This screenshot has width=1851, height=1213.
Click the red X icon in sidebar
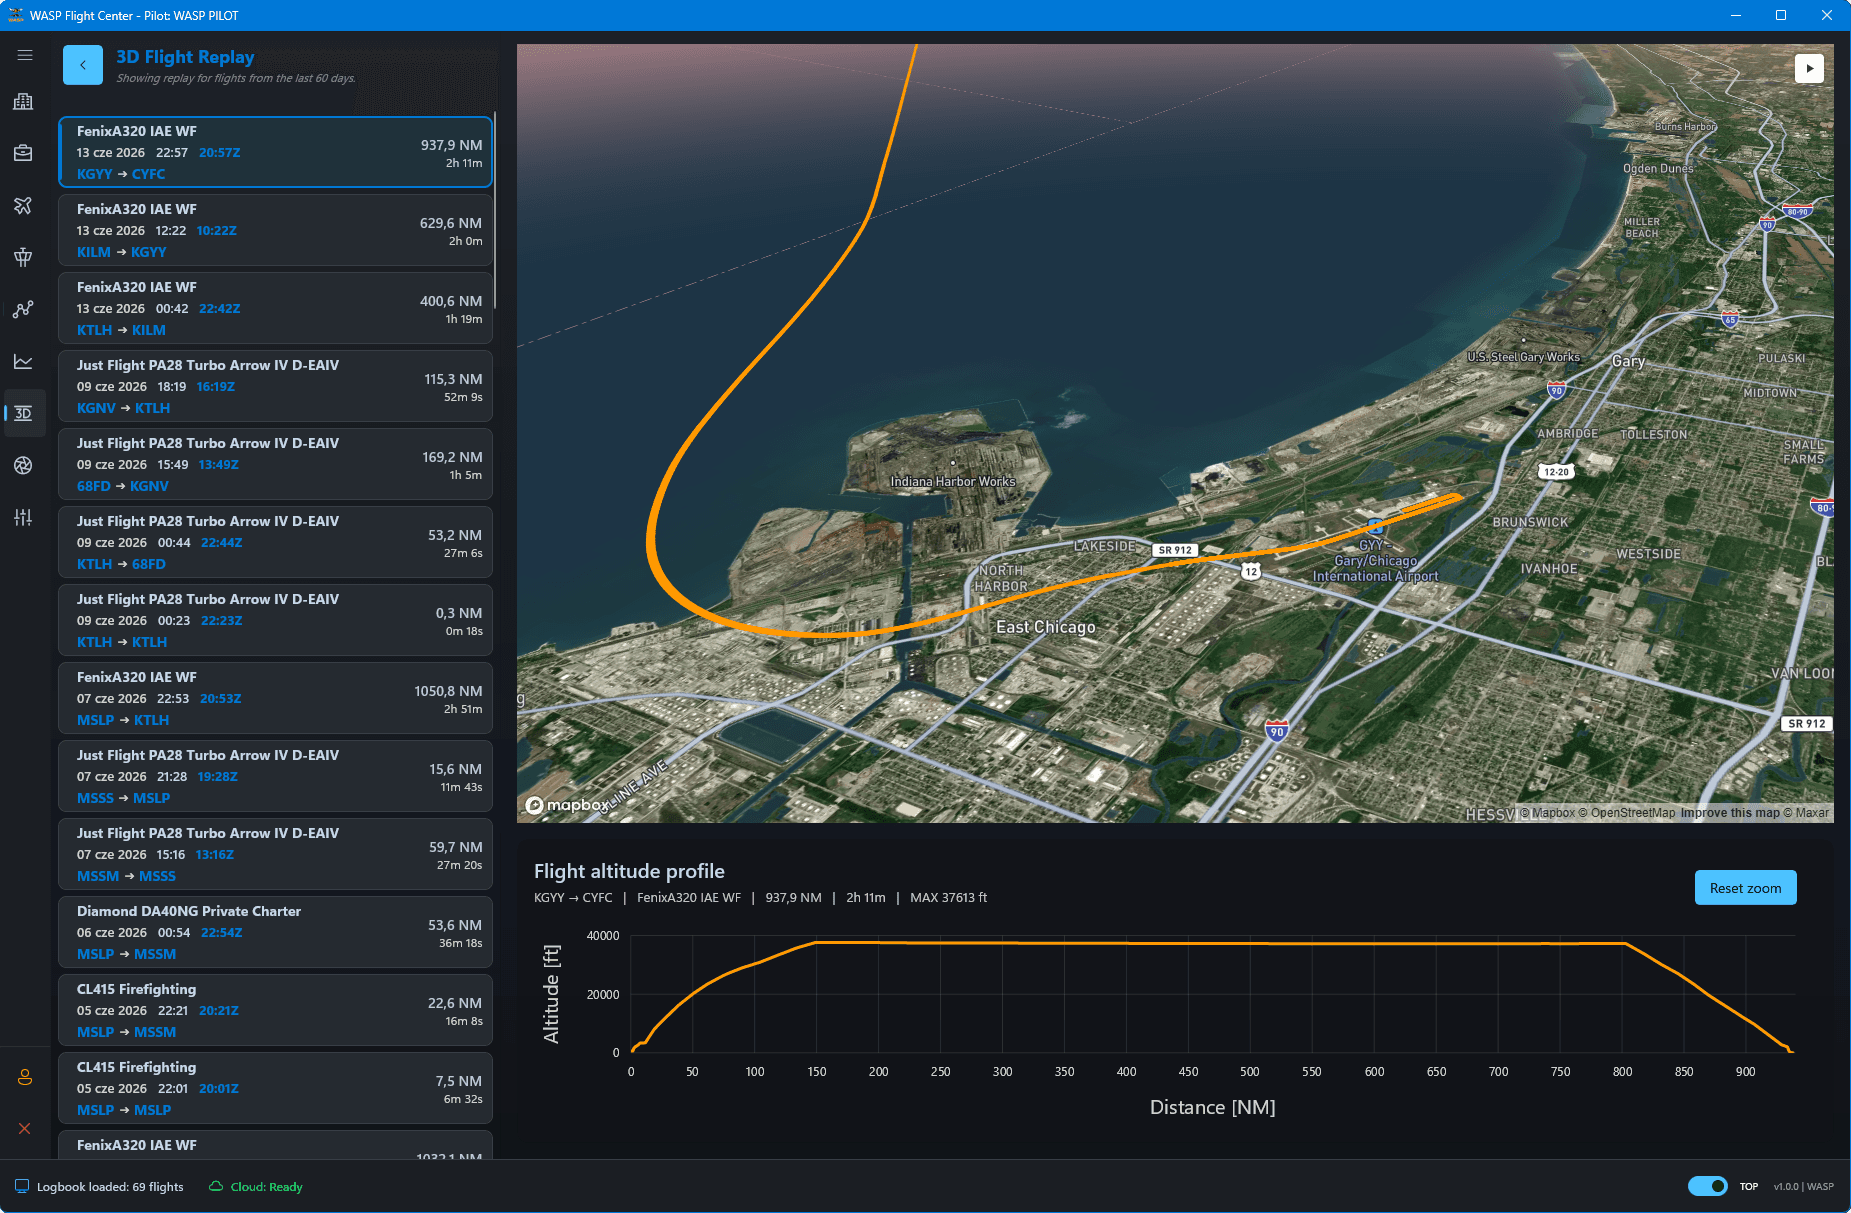tap(25, 1129)
